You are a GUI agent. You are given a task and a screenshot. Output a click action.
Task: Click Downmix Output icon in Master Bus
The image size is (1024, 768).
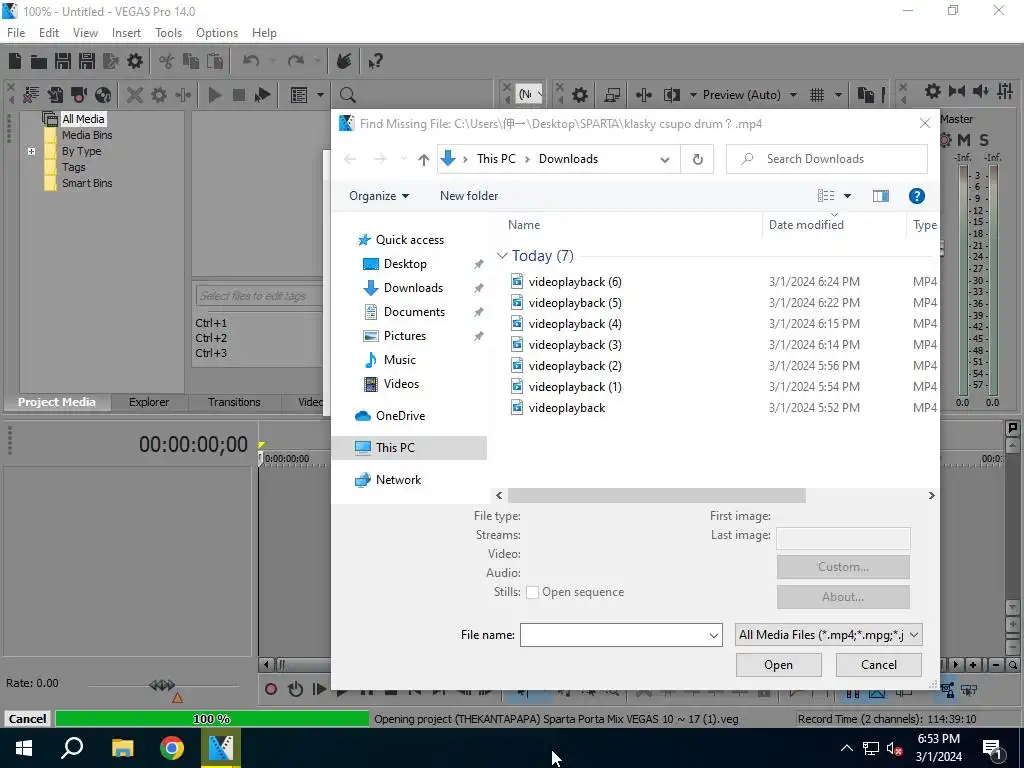(x=957, y=91)
